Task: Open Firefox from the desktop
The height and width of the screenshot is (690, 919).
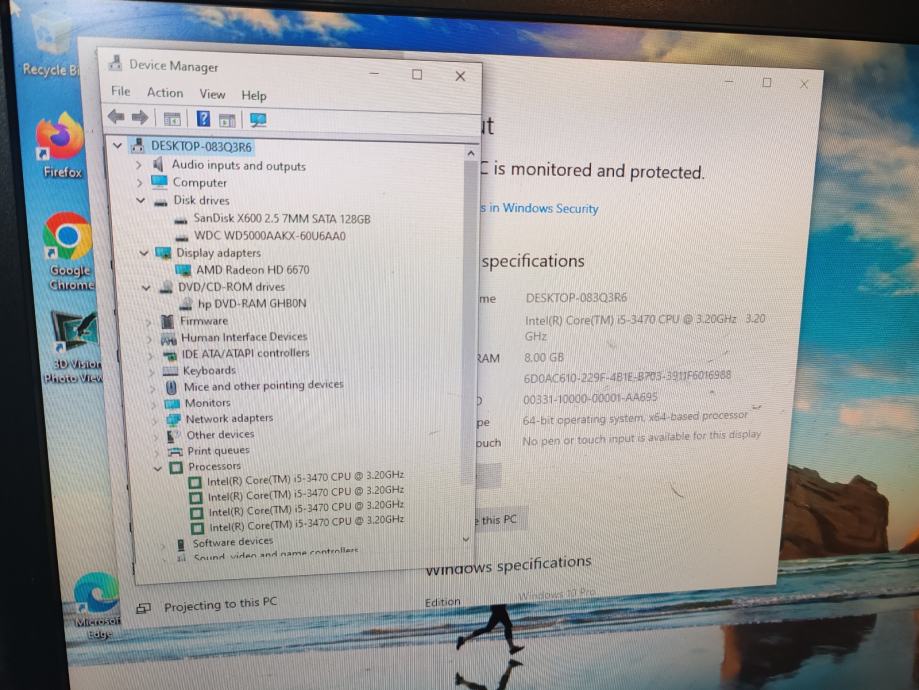Action: coord(61,146)
